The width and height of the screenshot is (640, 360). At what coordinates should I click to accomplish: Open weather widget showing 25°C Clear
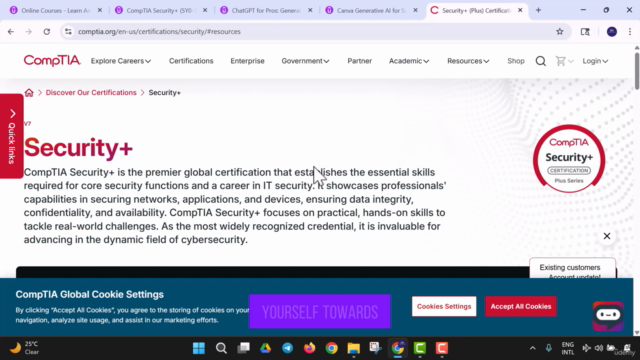[x=24, y=348]
